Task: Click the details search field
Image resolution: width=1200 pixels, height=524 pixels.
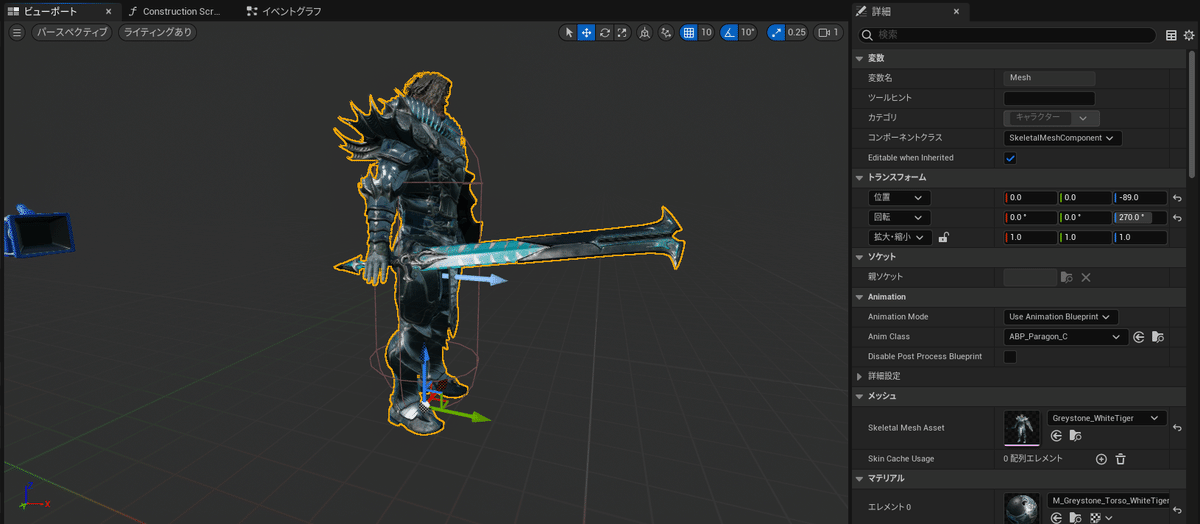Action: point(1009,35)
